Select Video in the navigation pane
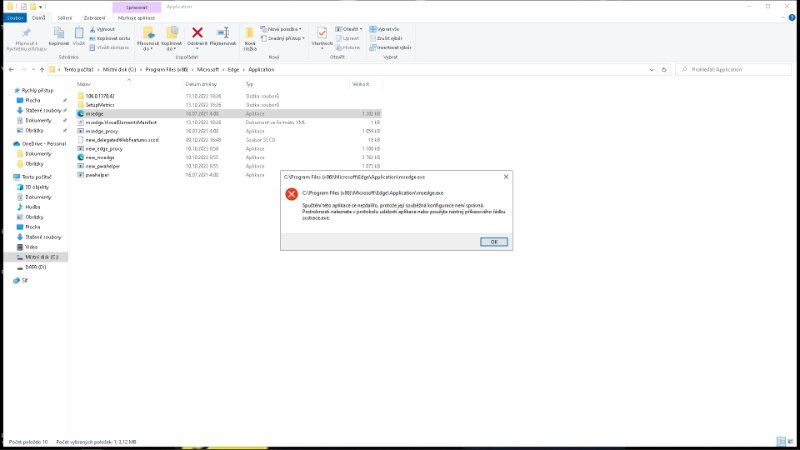800x450 pixels. pyautogui.click(x=31, y=247)
